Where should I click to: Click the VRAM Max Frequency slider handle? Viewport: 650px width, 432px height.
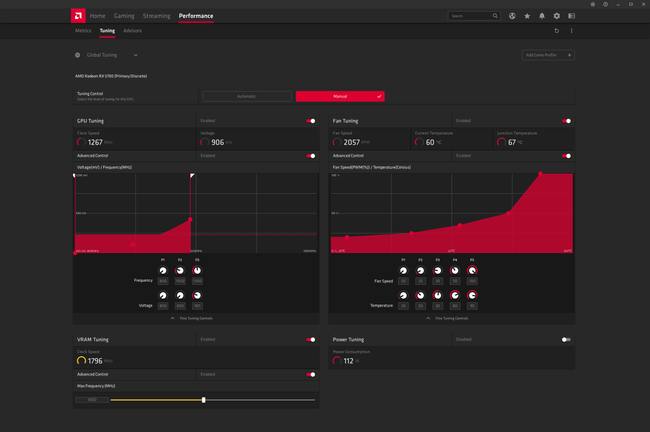coord(204,400)
